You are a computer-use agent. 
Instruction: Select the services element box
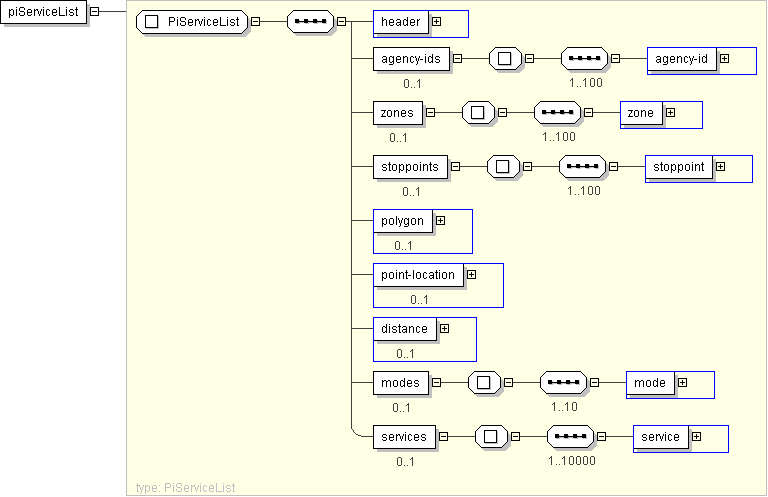404,437
